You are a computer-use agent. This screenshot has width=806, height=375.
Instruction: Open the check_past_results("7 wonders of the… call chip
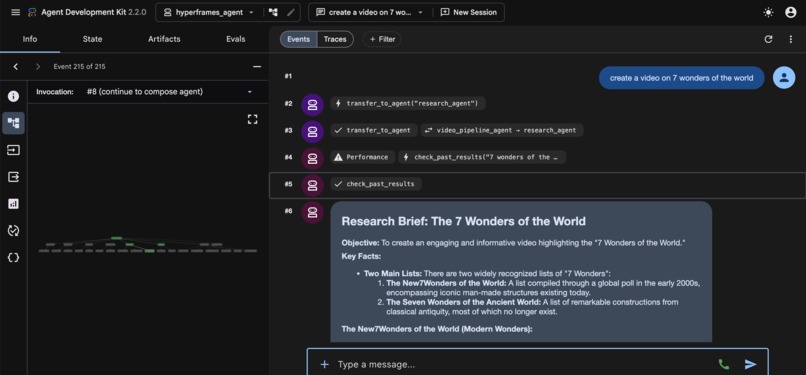point(482,157)
